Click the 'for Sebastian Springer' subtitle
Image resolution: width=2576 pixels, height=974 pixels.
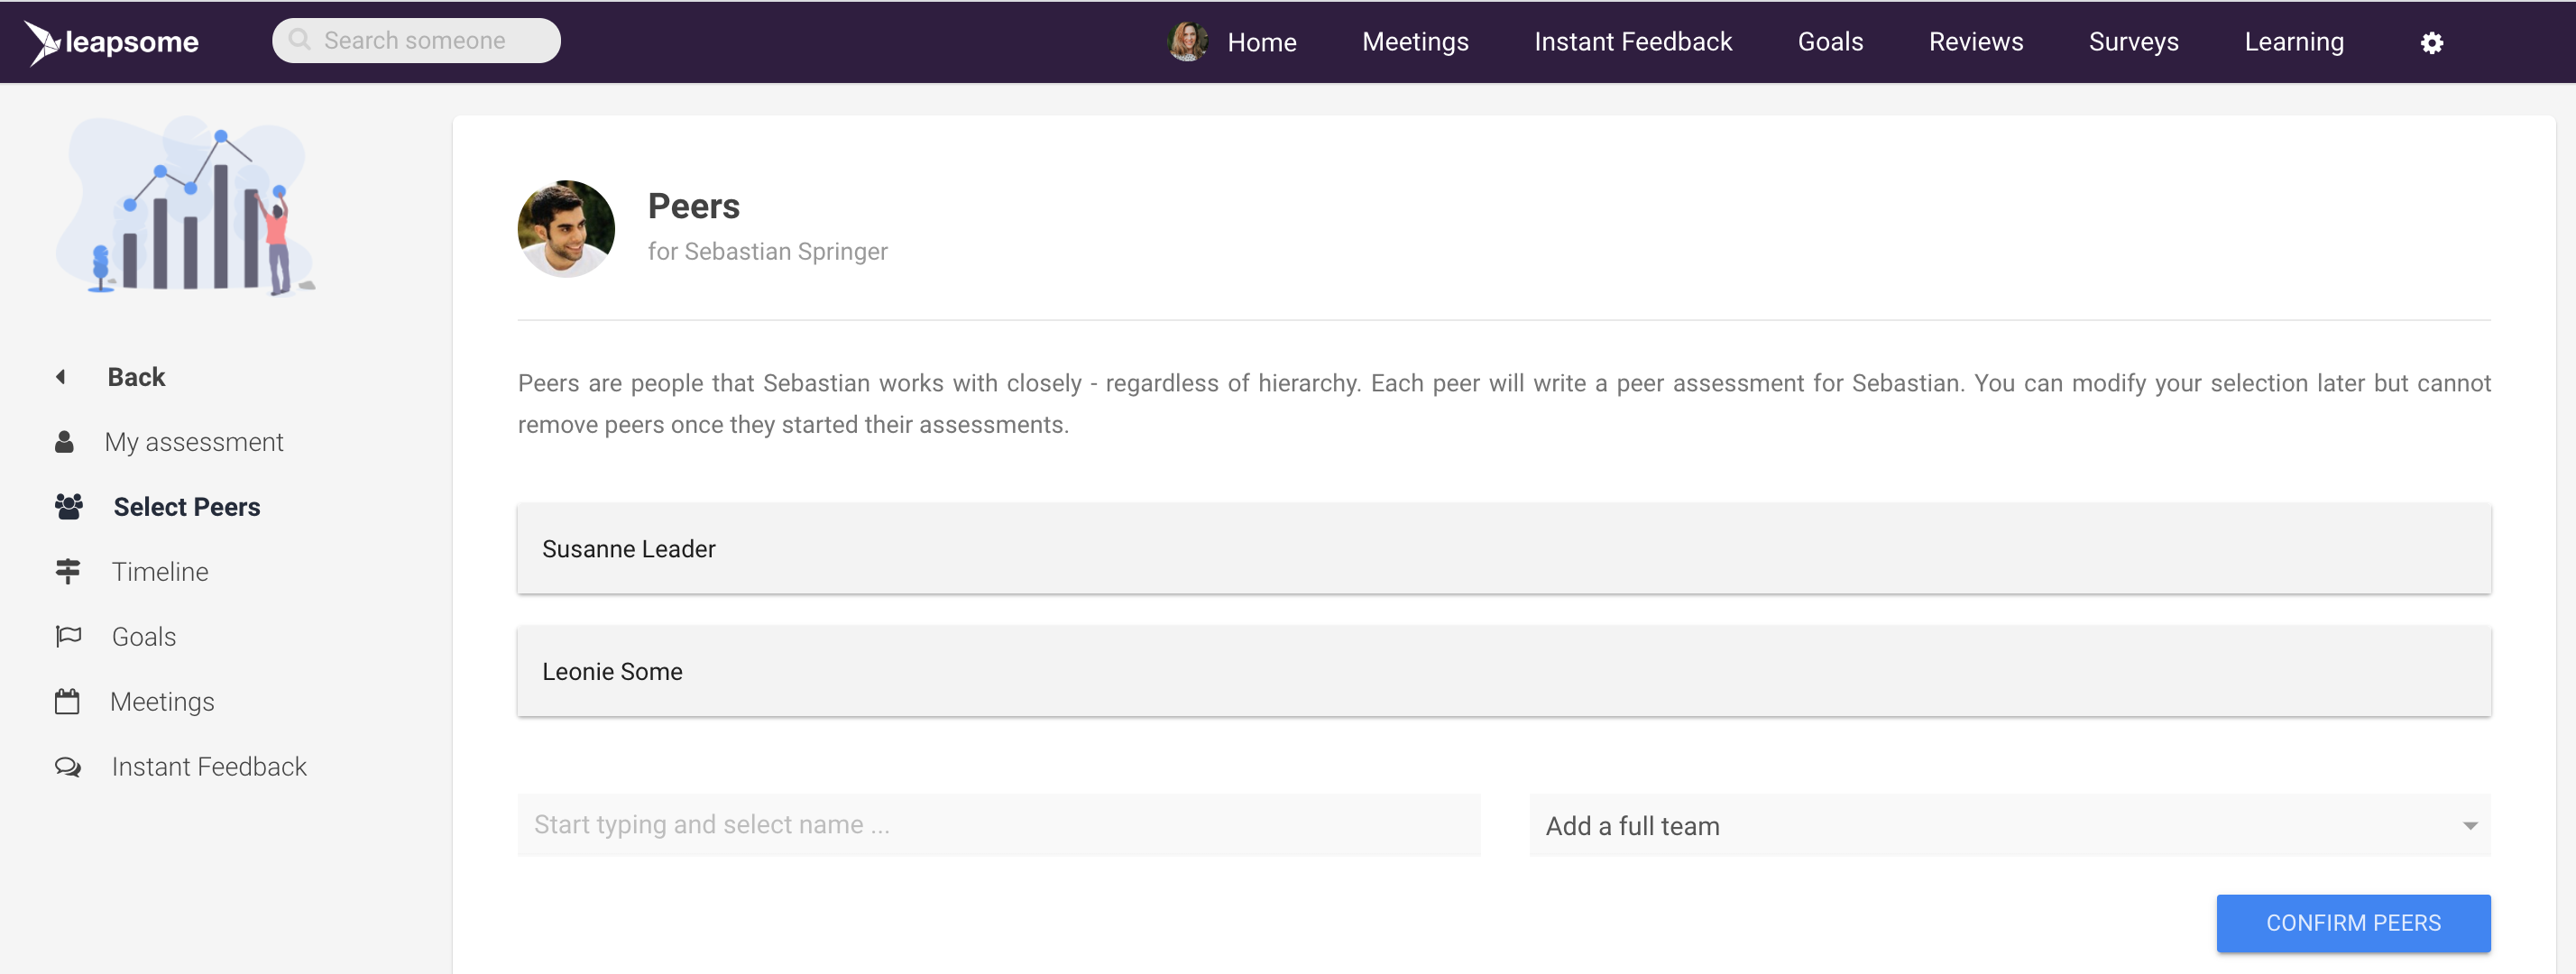[767, 252]
